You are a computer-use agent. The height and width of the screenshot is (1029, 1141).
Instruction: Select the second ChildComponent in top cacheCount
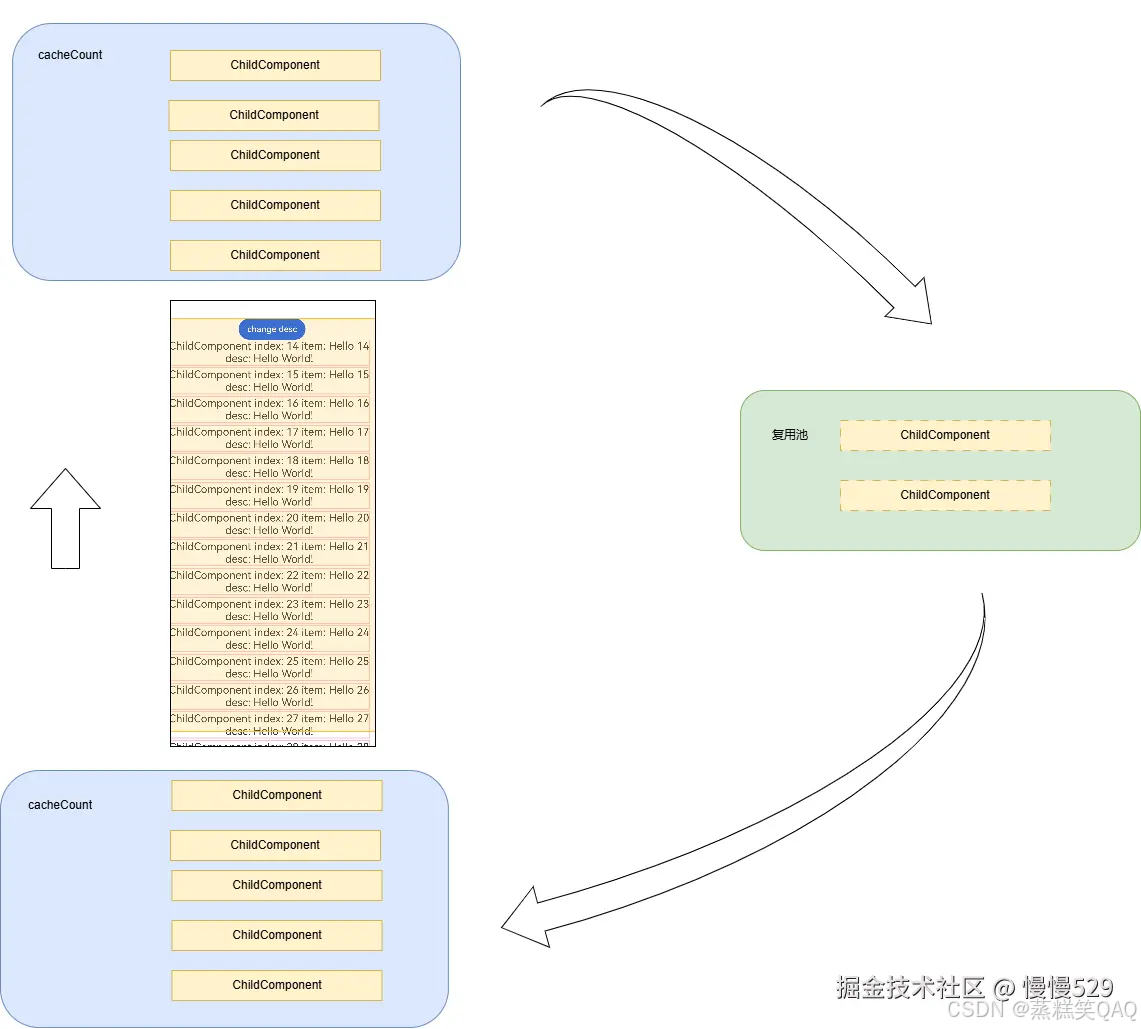pyautogui.click(x=274, y=115)
